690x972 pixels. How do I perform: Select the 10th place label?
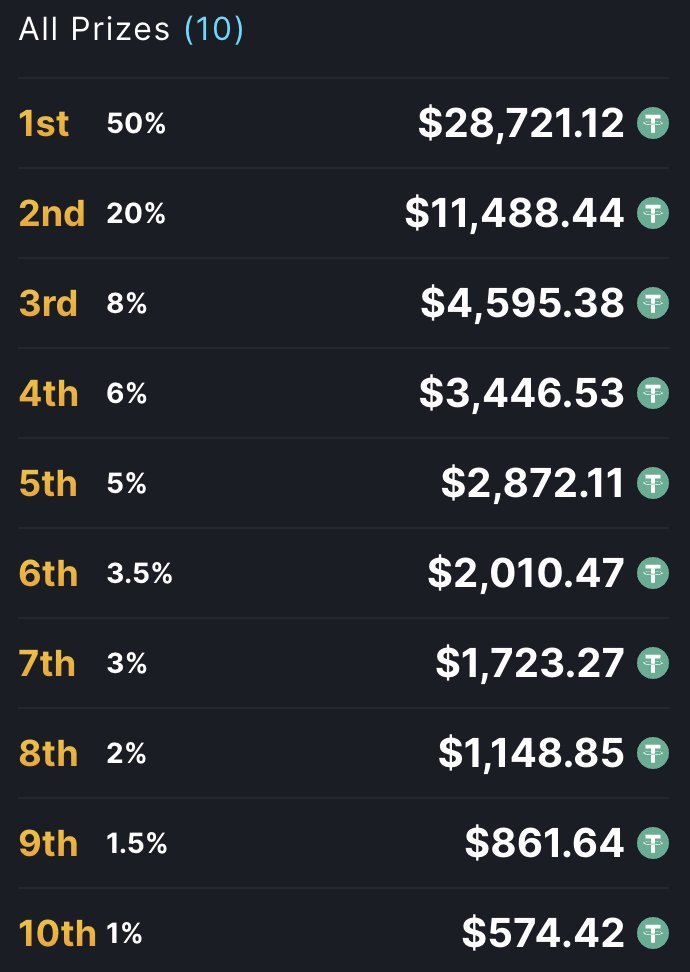(x=57, y=933)
